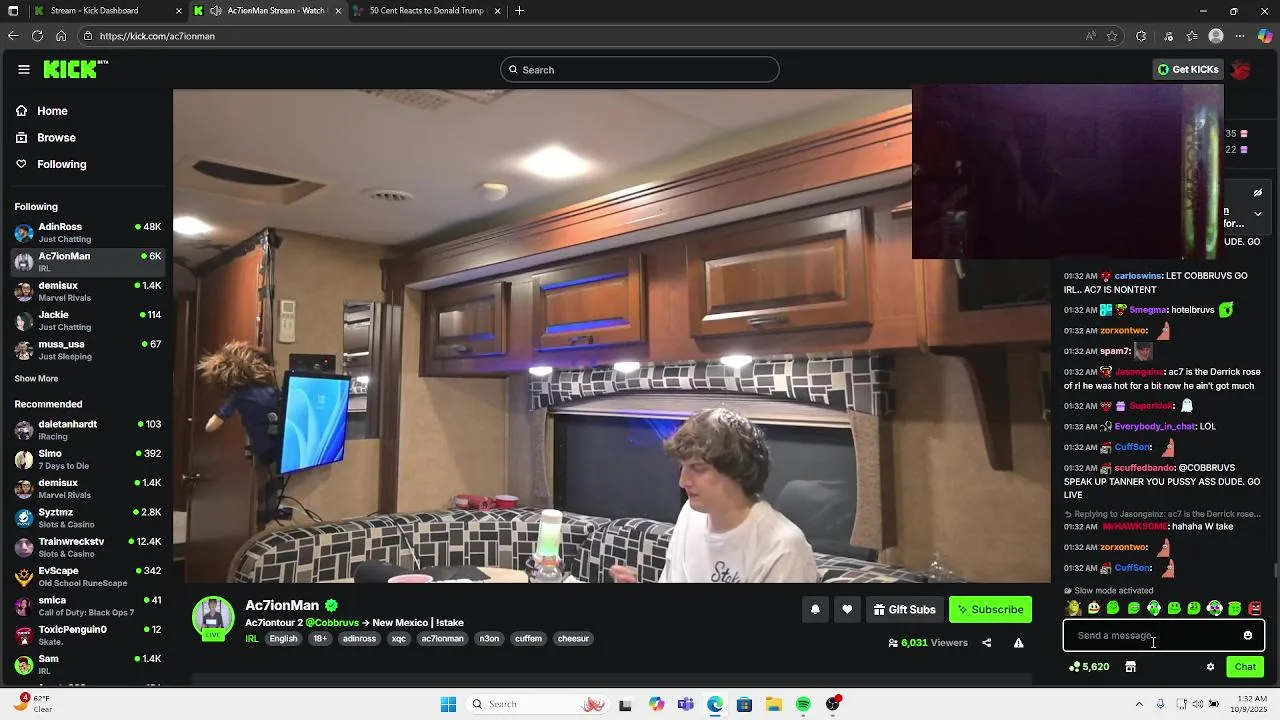Open Trainwreckstv recommended channel
Screen dimensions: 1280x720
[x=86, y=547]
